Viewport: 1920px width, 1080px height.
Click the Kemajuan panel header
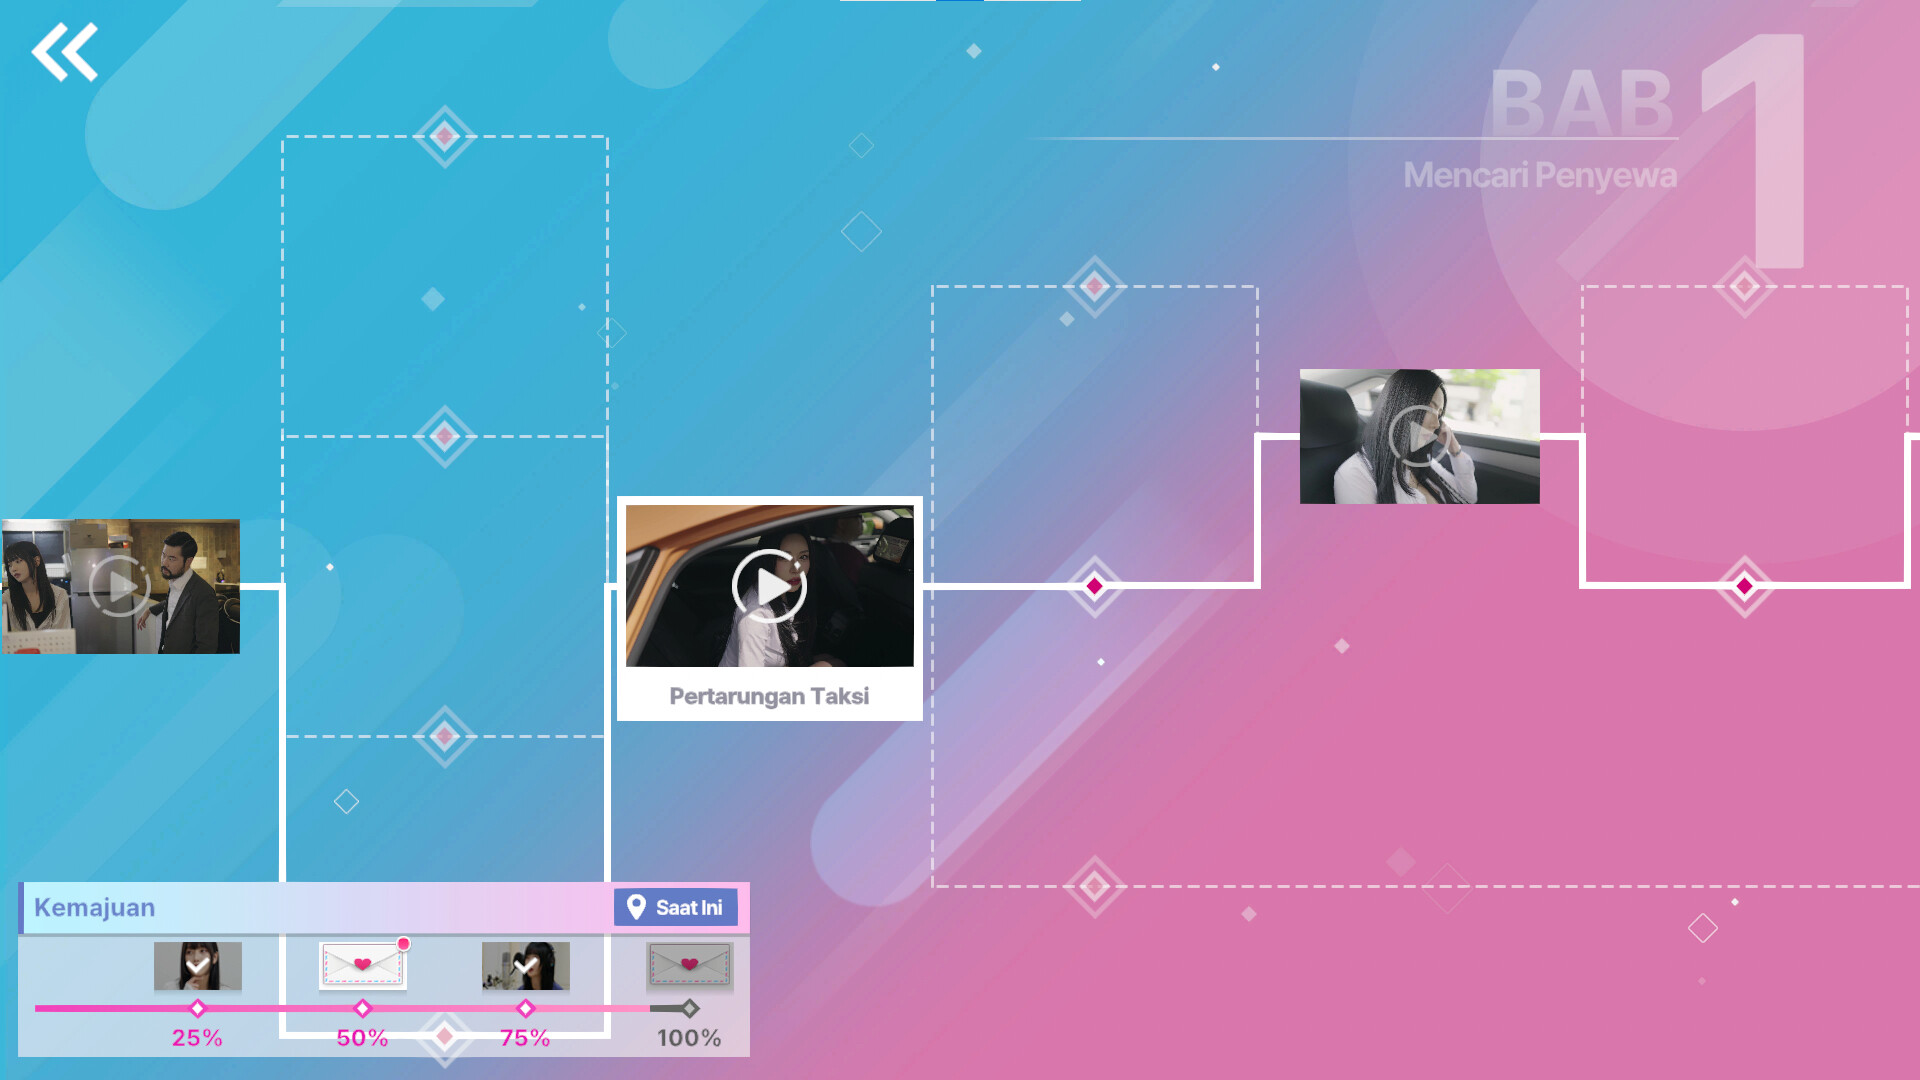(95, 907)
